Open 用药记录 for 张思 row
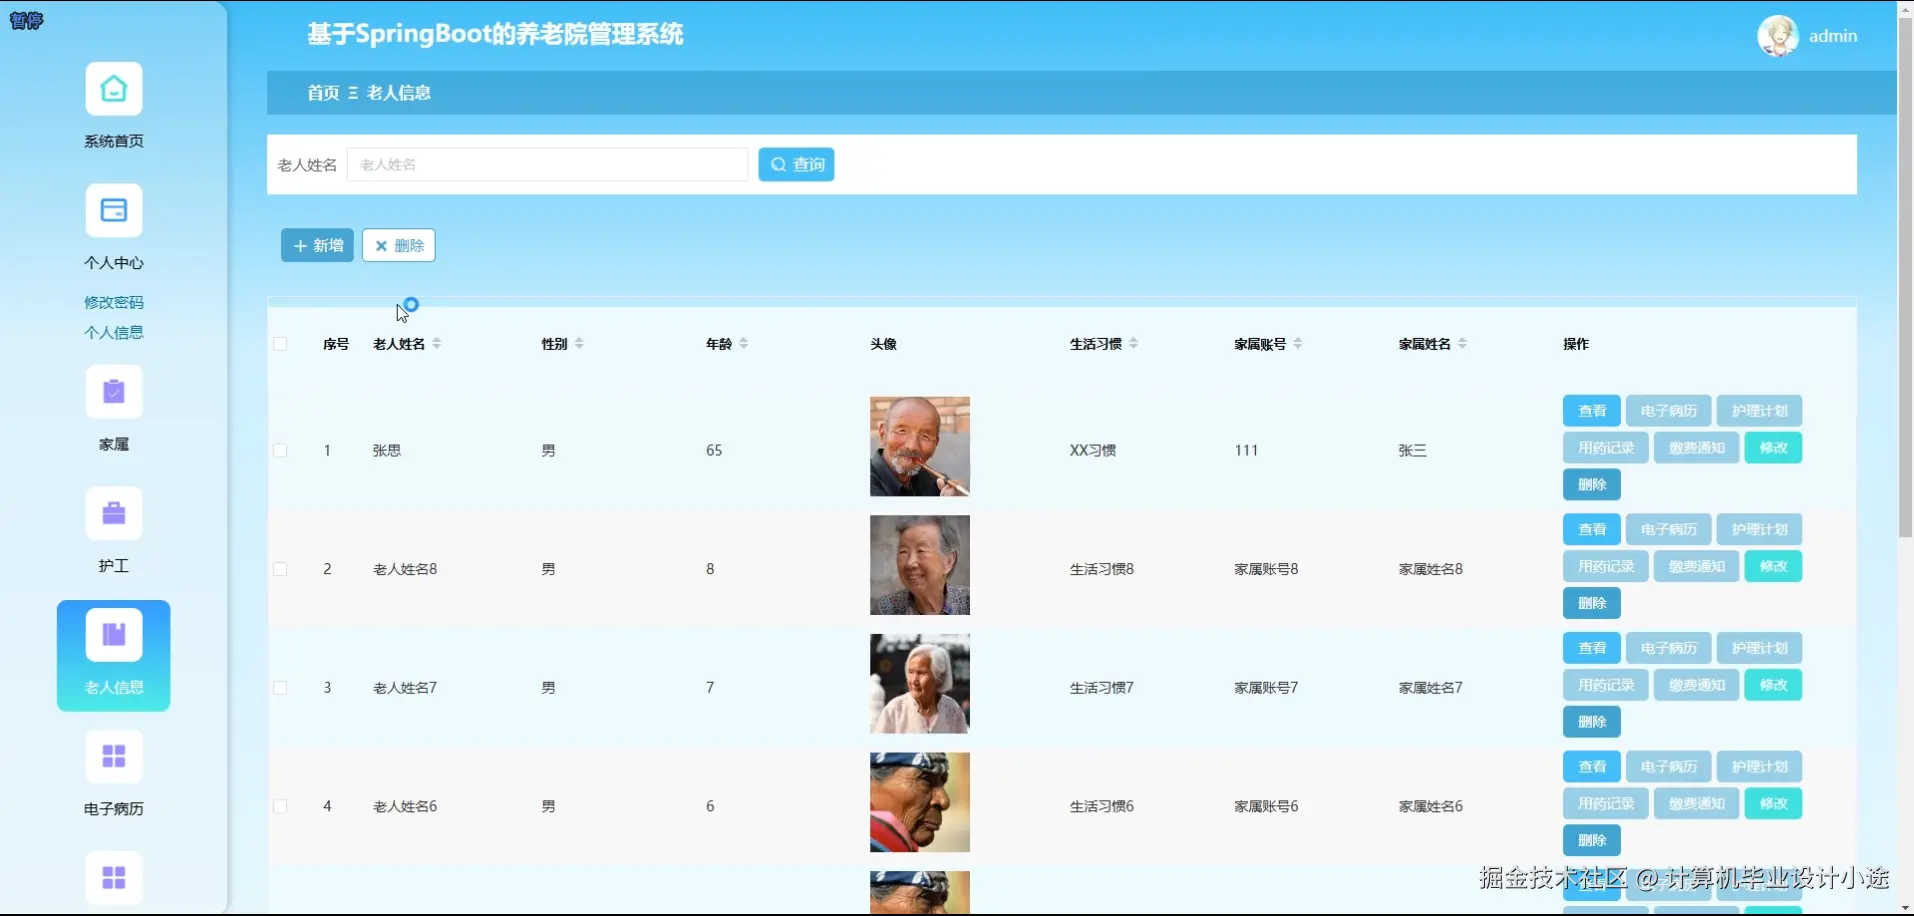 pyautogui.click(x=1605, y=448)
